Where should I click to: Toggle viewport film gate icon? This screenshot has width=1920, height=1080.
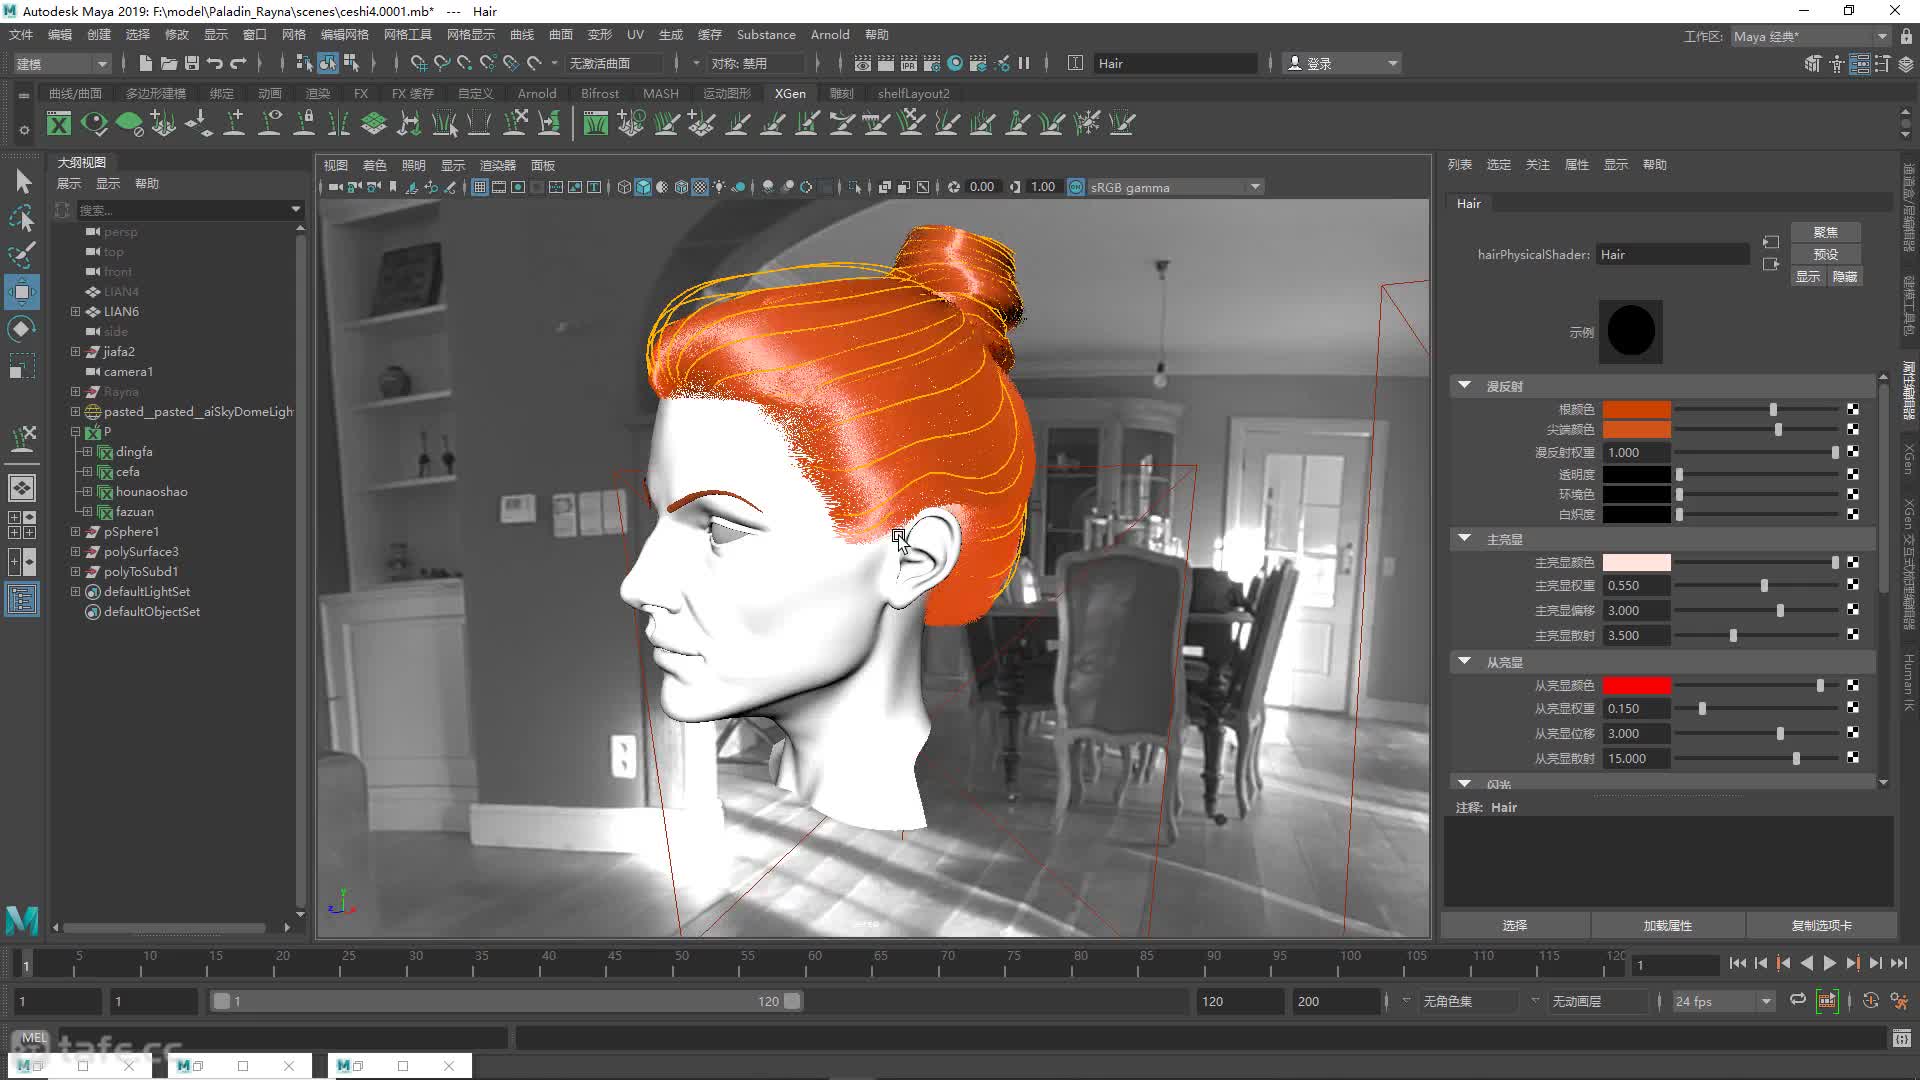coord(499,187)
